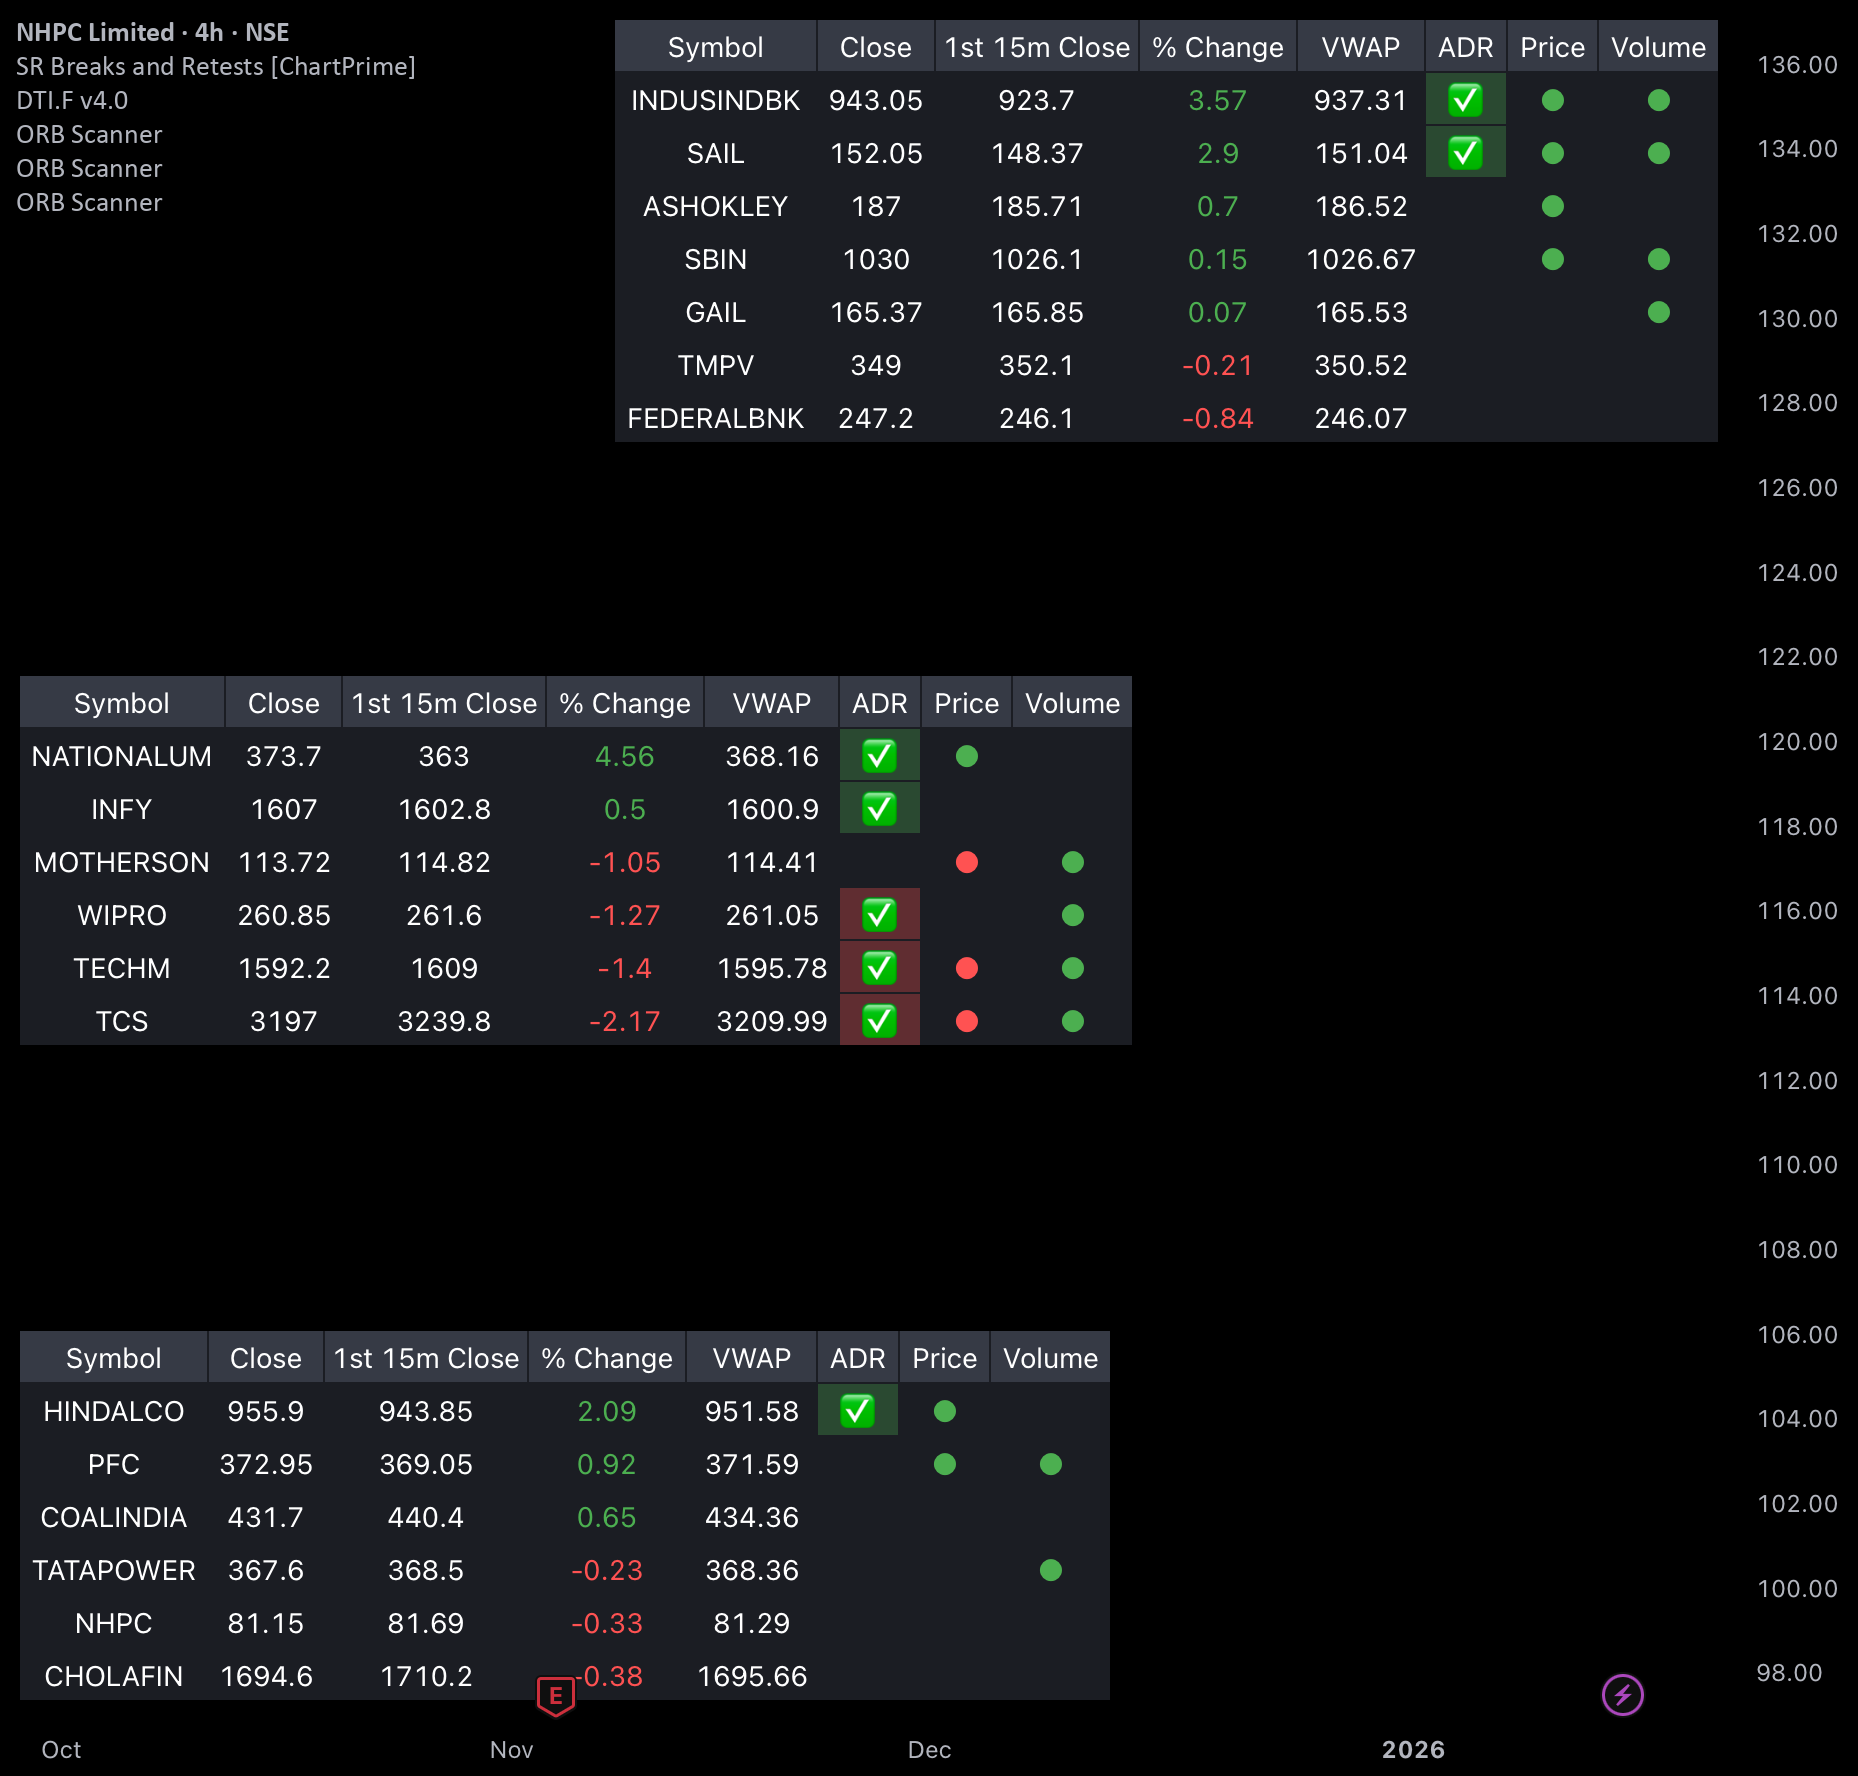Click NHPC VWAP value 81.29
The image size is (1858, 1776).
tap(752, 1623)
